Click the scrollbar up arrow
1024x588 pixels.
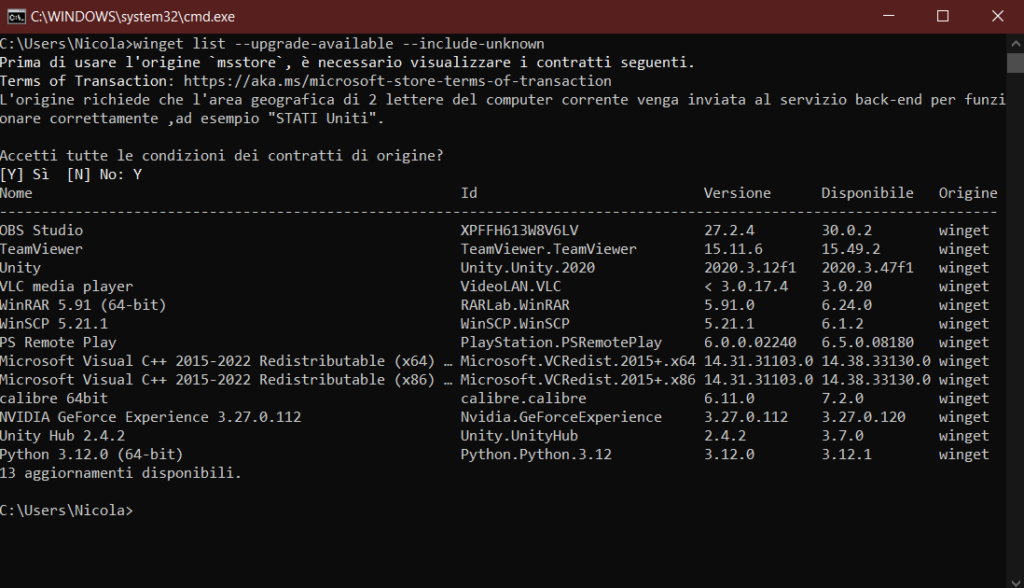click(x=1016, y=44)
